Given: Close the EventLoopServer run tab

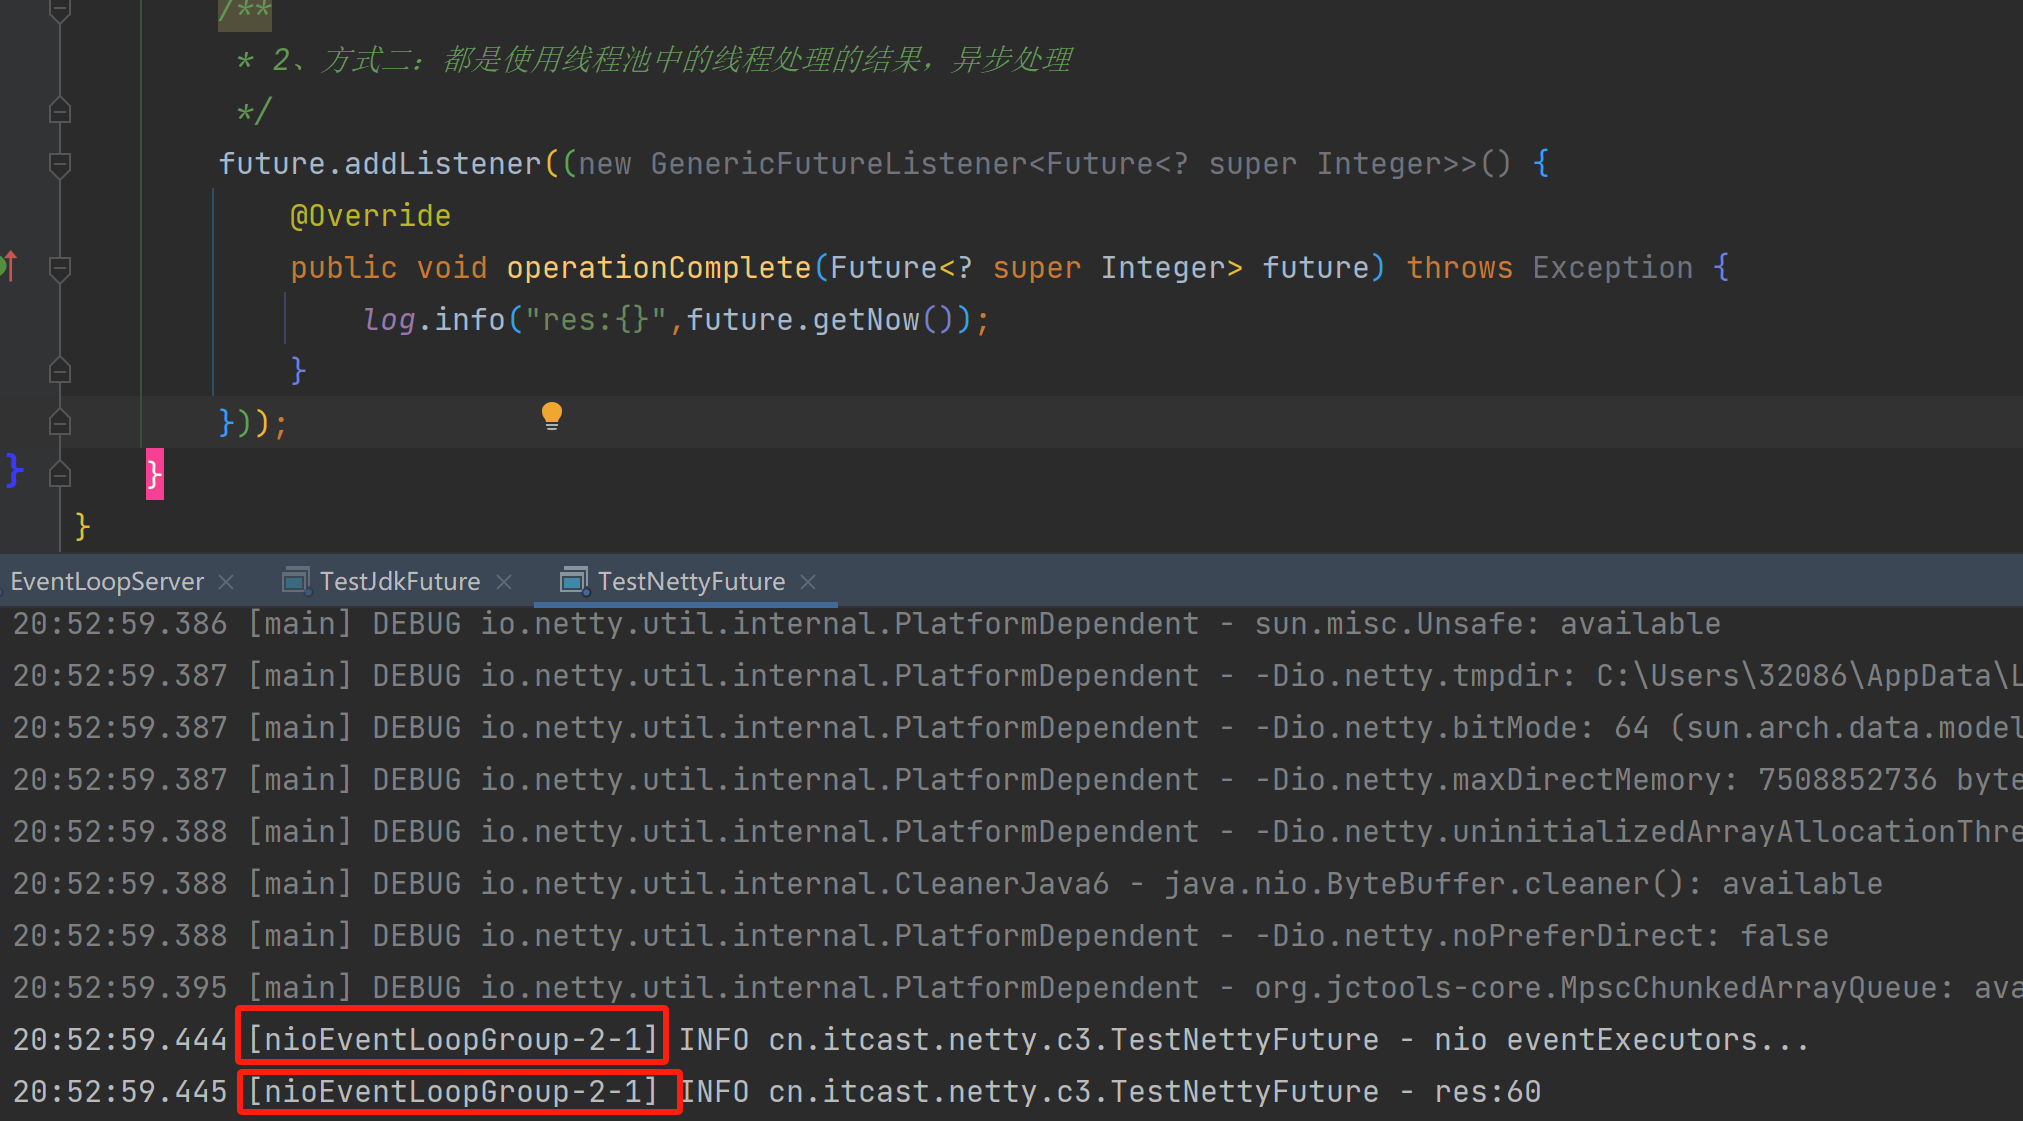Looking at the screenshot, I should (x=227, y=582).
